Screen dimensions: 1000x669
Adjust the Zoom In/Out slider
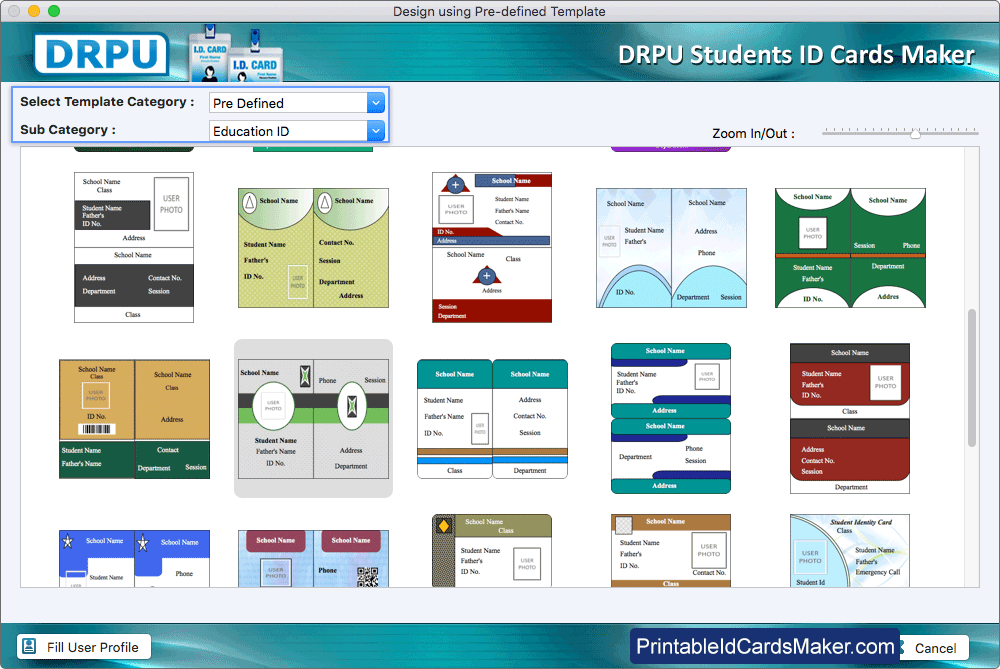[915, 133]
